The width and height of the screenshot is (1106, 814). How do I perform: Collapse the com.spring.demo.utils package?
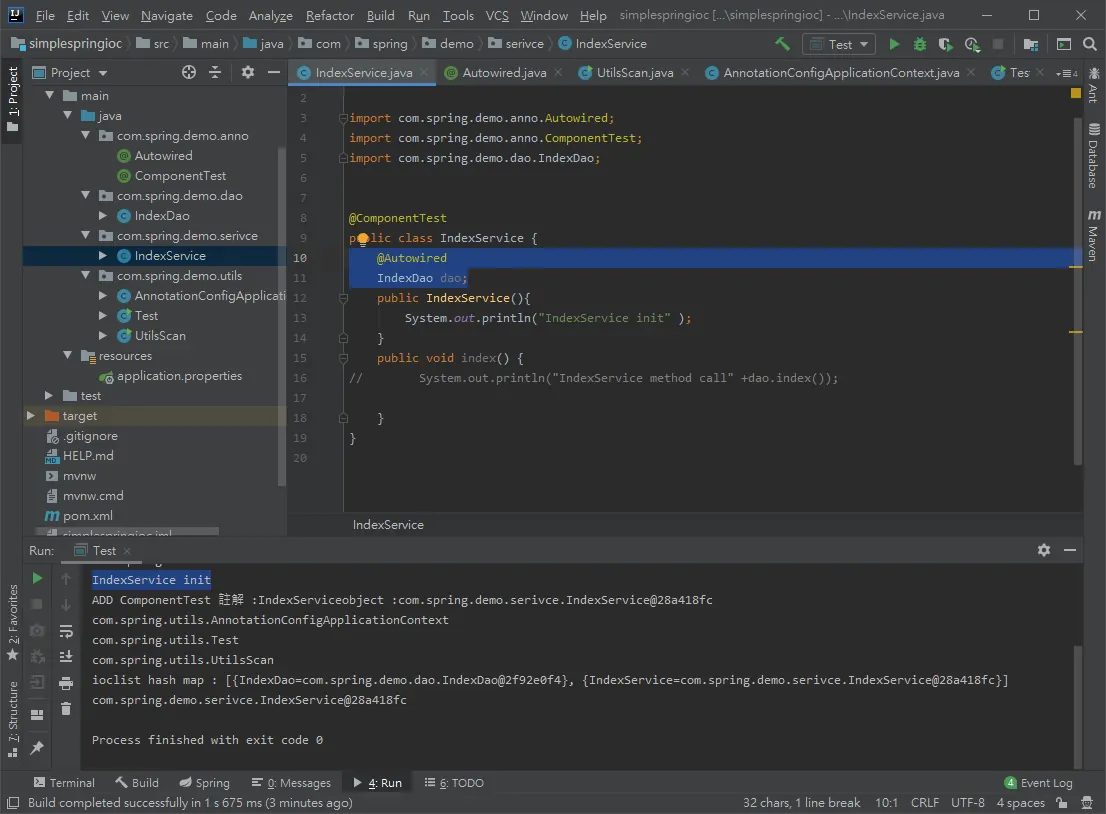85,275
